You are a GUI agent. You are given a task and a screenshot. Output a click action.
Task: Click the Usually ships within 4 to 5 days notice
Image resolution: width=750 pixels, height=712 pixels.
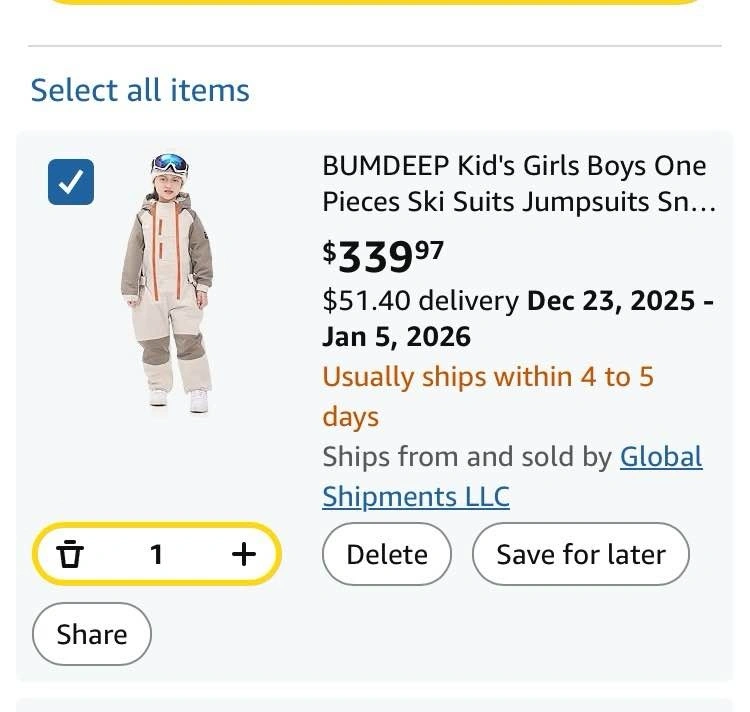click(487, 377)
